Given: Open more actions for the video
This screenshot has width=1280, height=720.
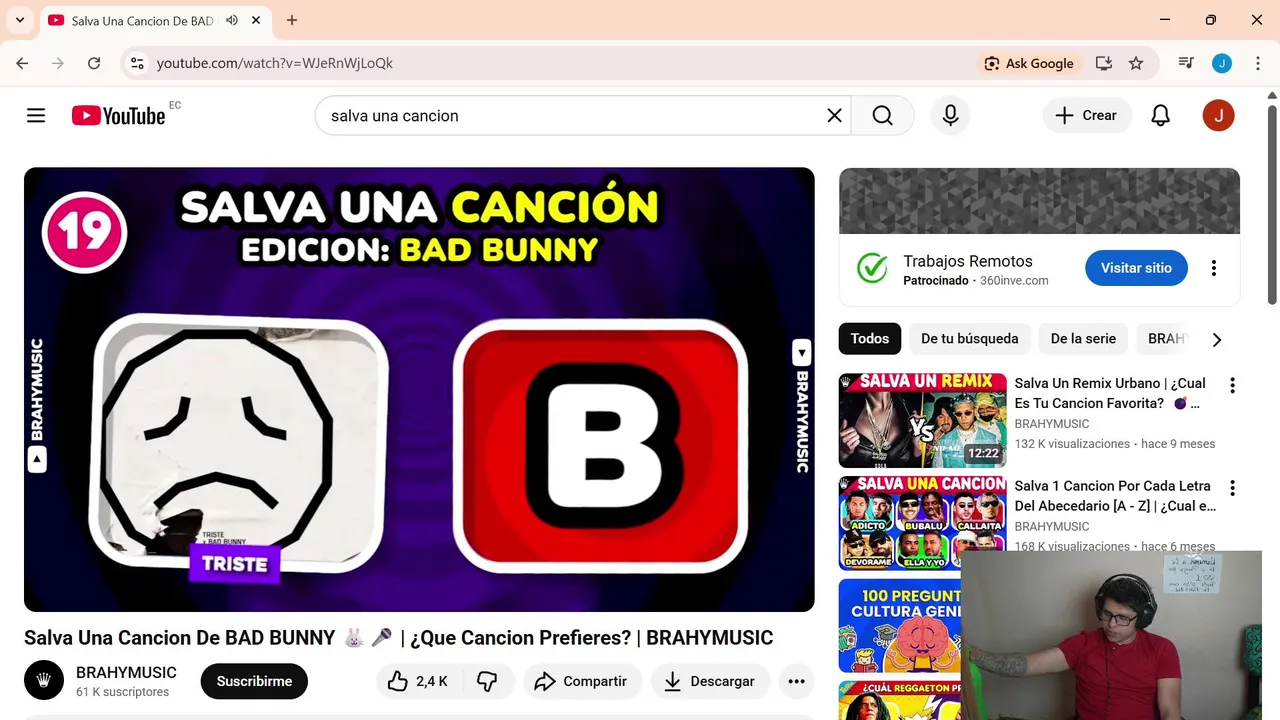Looking at the screenshot, I should click(796, 681).
